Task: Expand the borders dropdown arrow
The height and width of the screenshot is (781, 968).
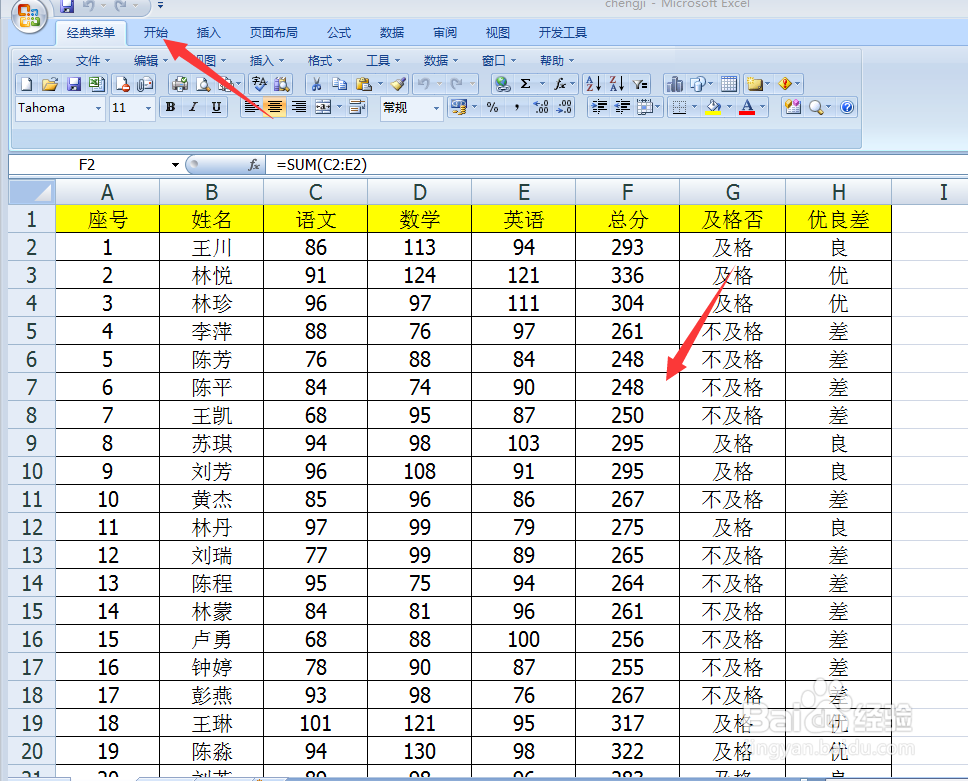Action: pos(695,107)
